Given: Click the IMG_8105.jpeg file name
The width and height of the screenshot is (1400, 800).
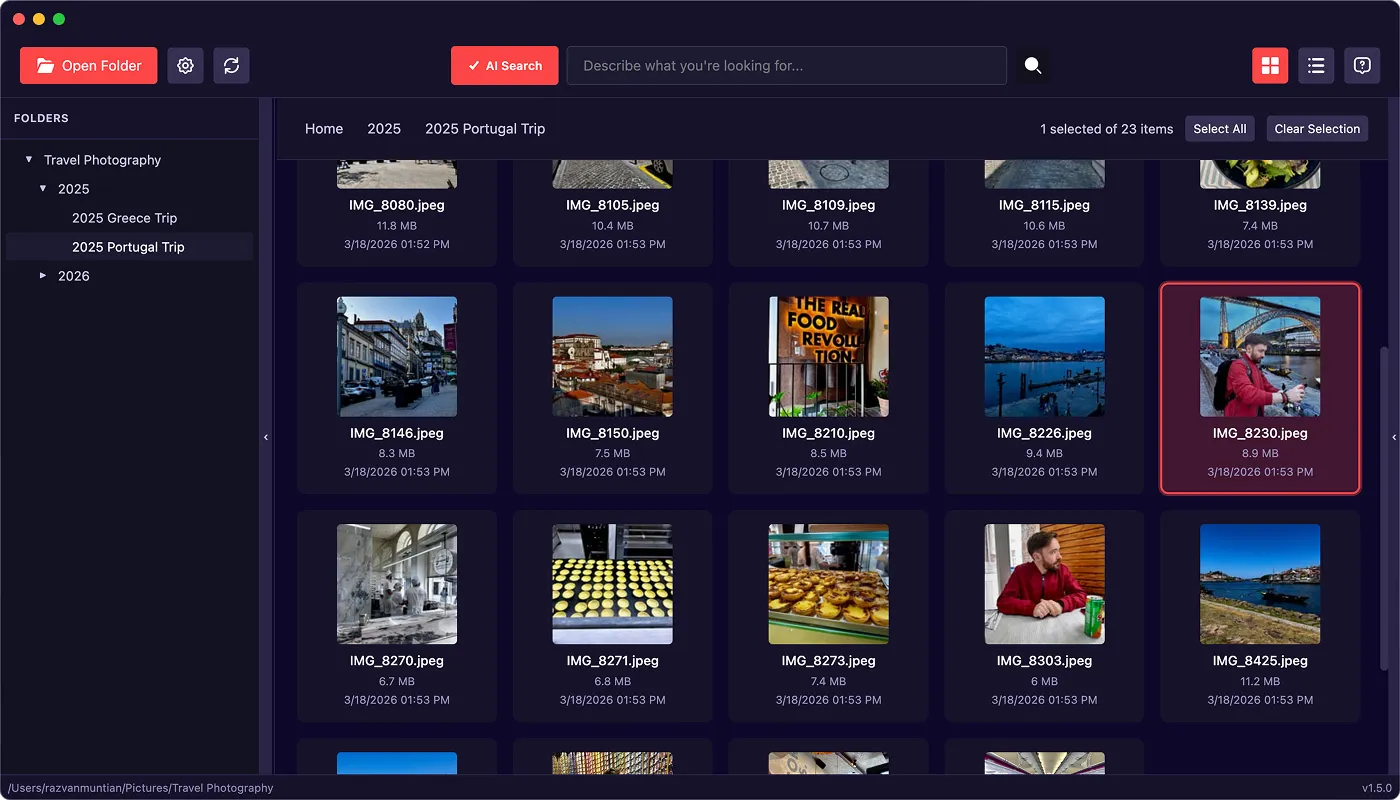Looking at the screenshot, I should click(613, 205).
